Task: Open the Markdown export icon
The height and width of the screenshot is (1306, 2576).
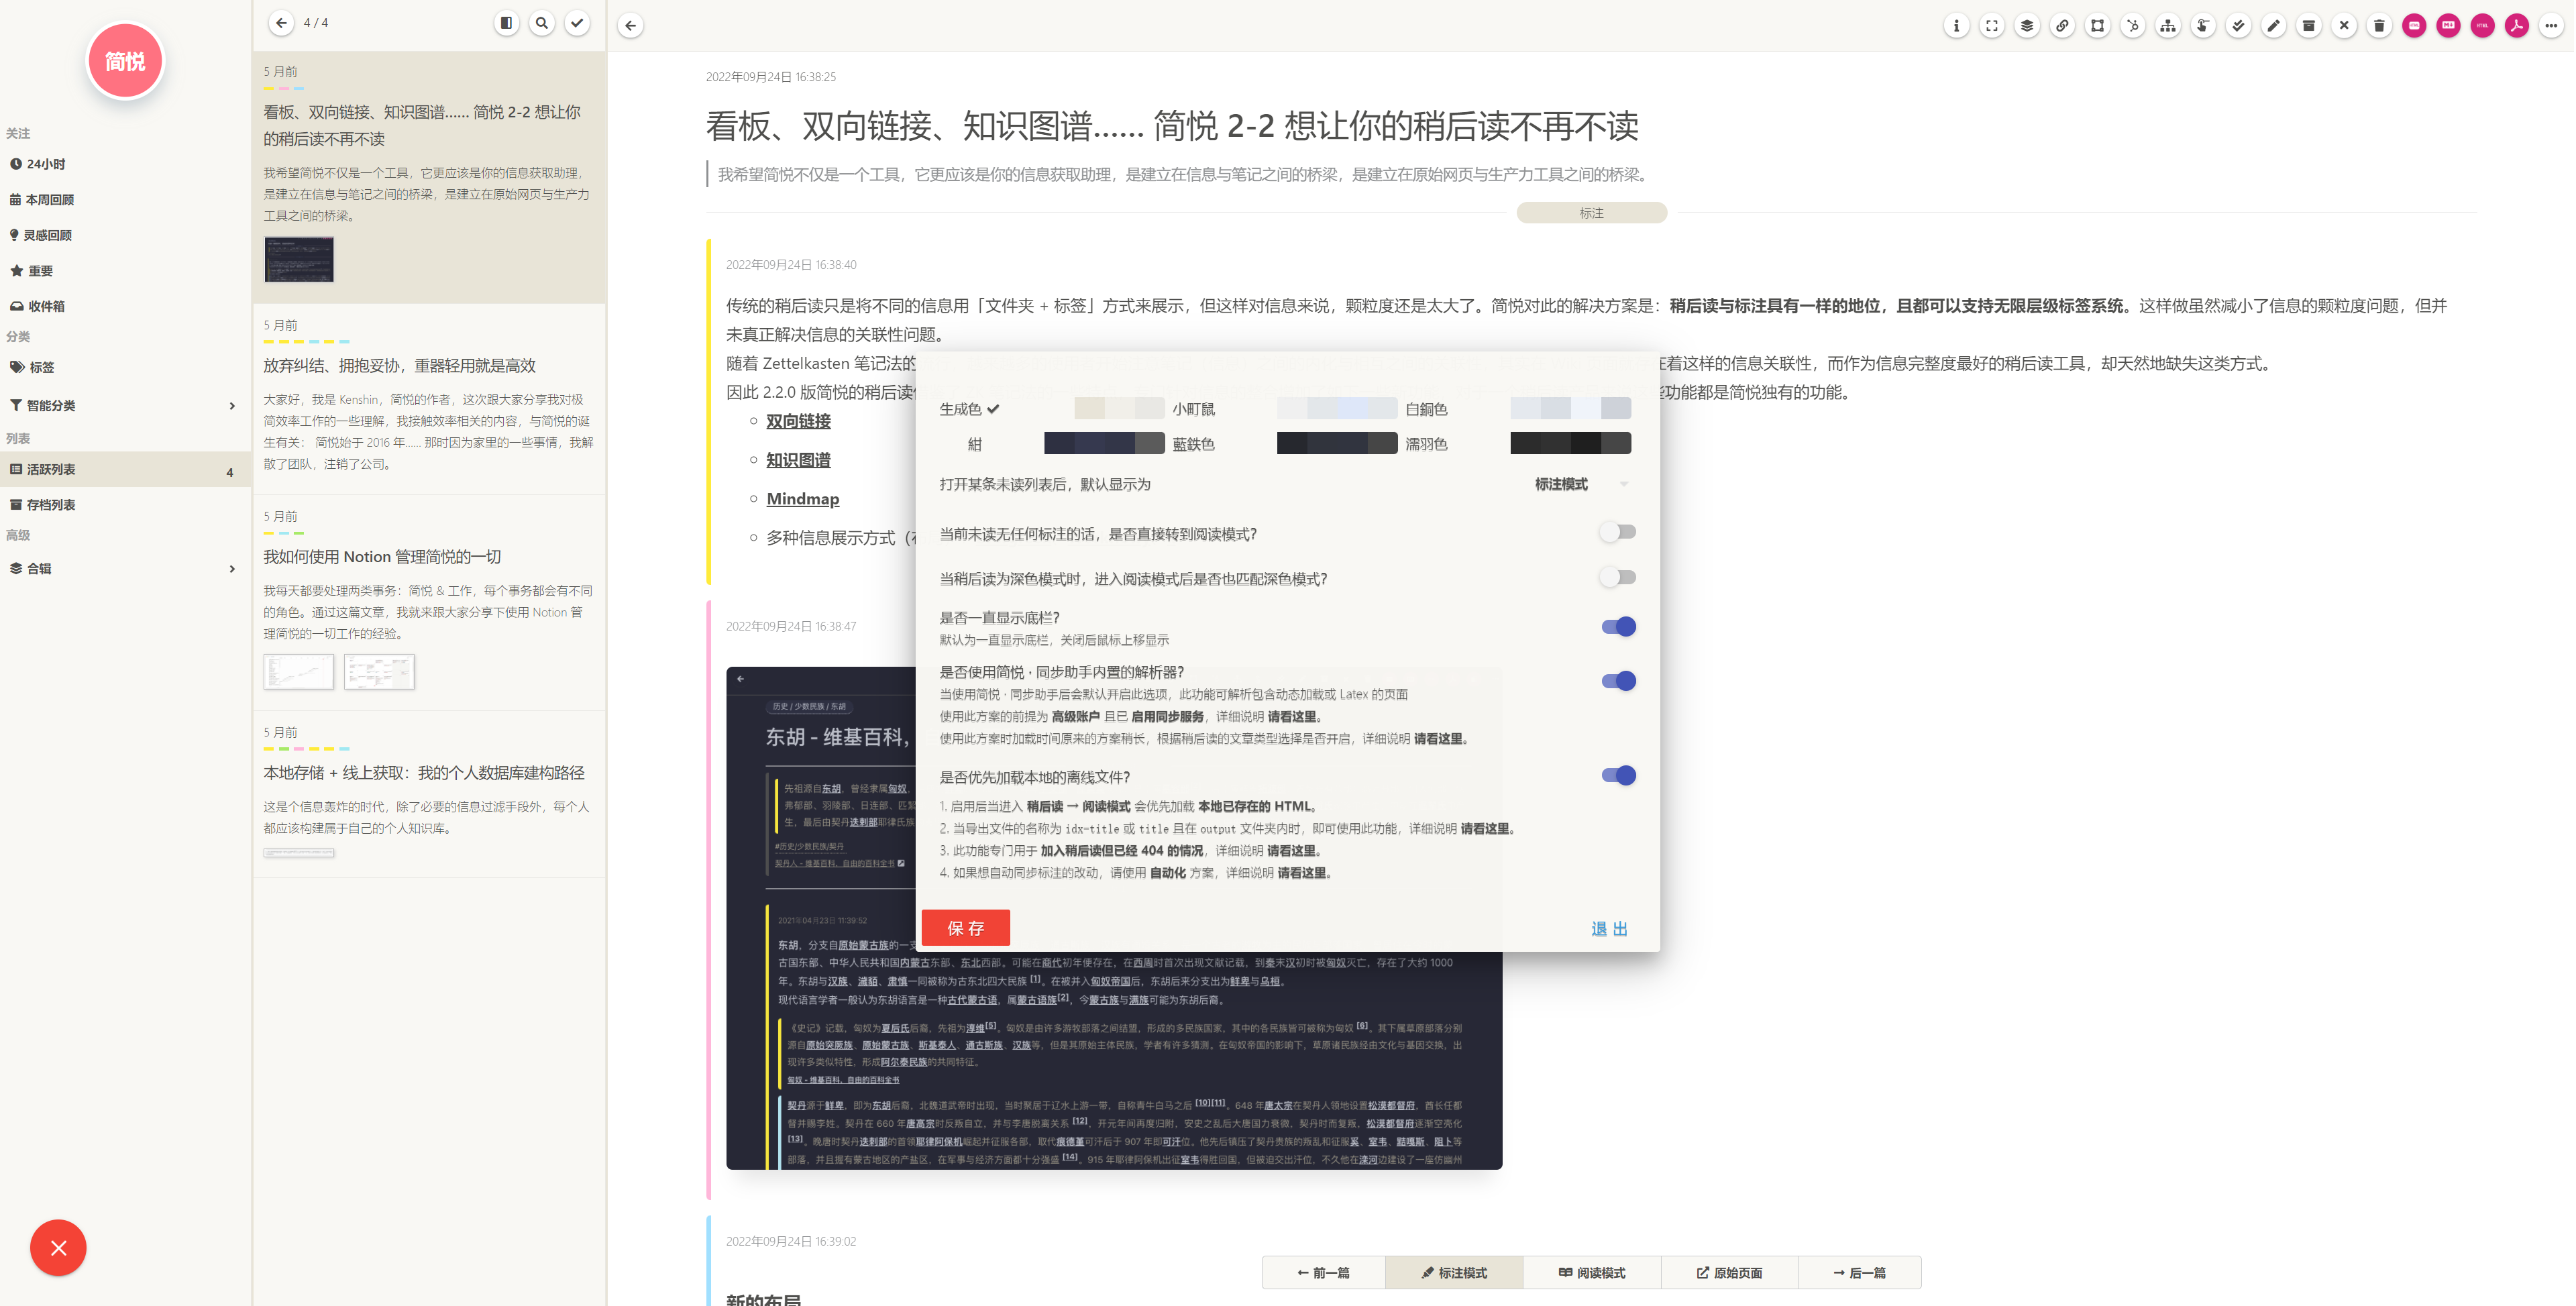Action: (x=2448, y=26)
